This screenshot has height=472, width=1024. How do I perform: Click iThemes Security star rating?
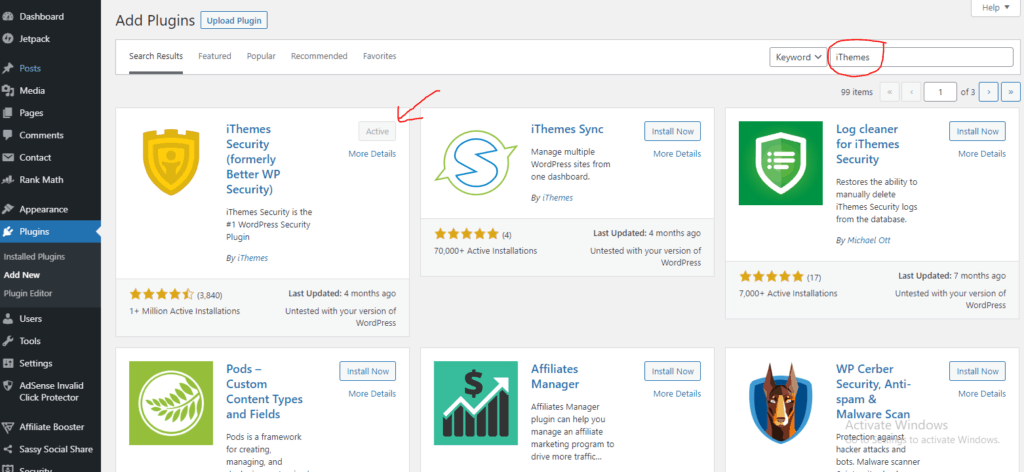pyautogui.click(x=161, y=294)
